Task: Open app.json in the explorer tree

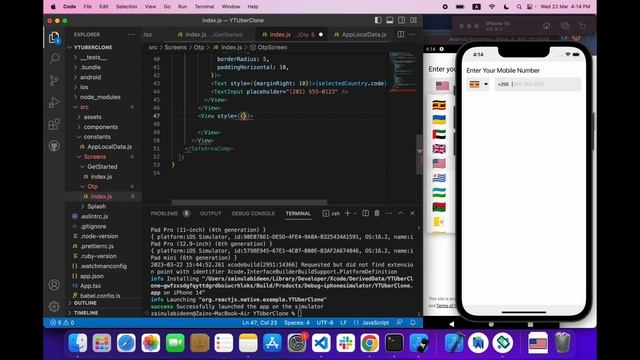Action: click(92, 276)
